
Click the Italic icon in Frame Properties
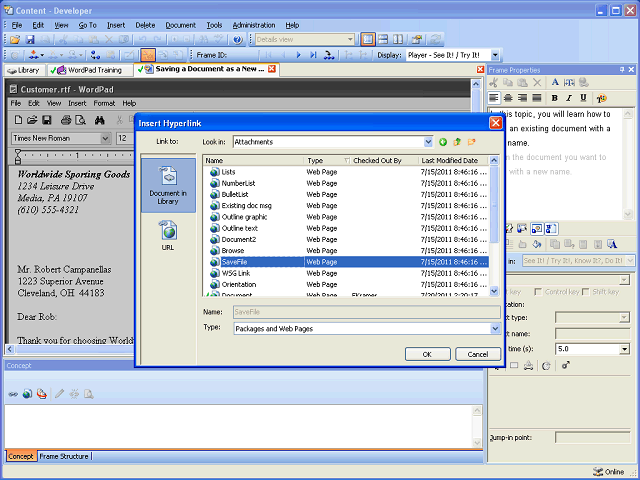click(x=568, y=98)
